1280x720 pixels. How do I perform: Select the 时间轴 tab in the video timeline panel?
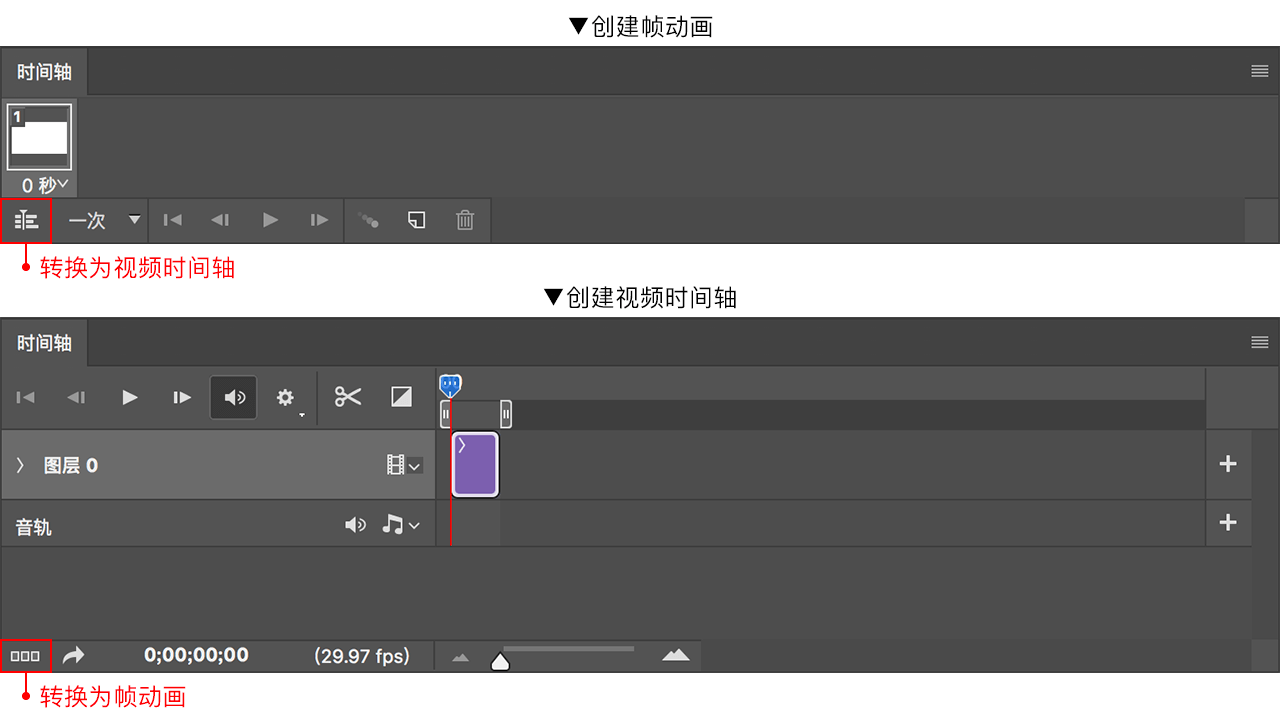point(44,343)
